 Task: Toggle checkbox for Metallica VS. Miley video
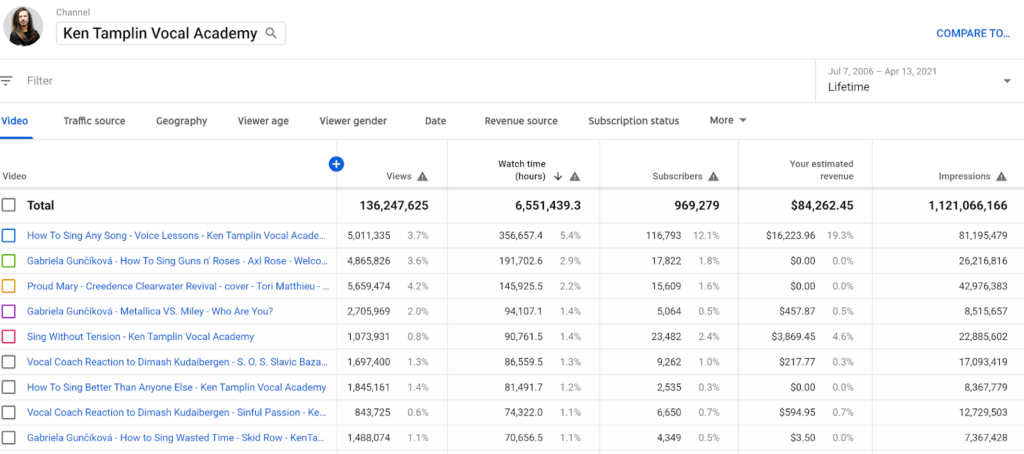[8, 312]
